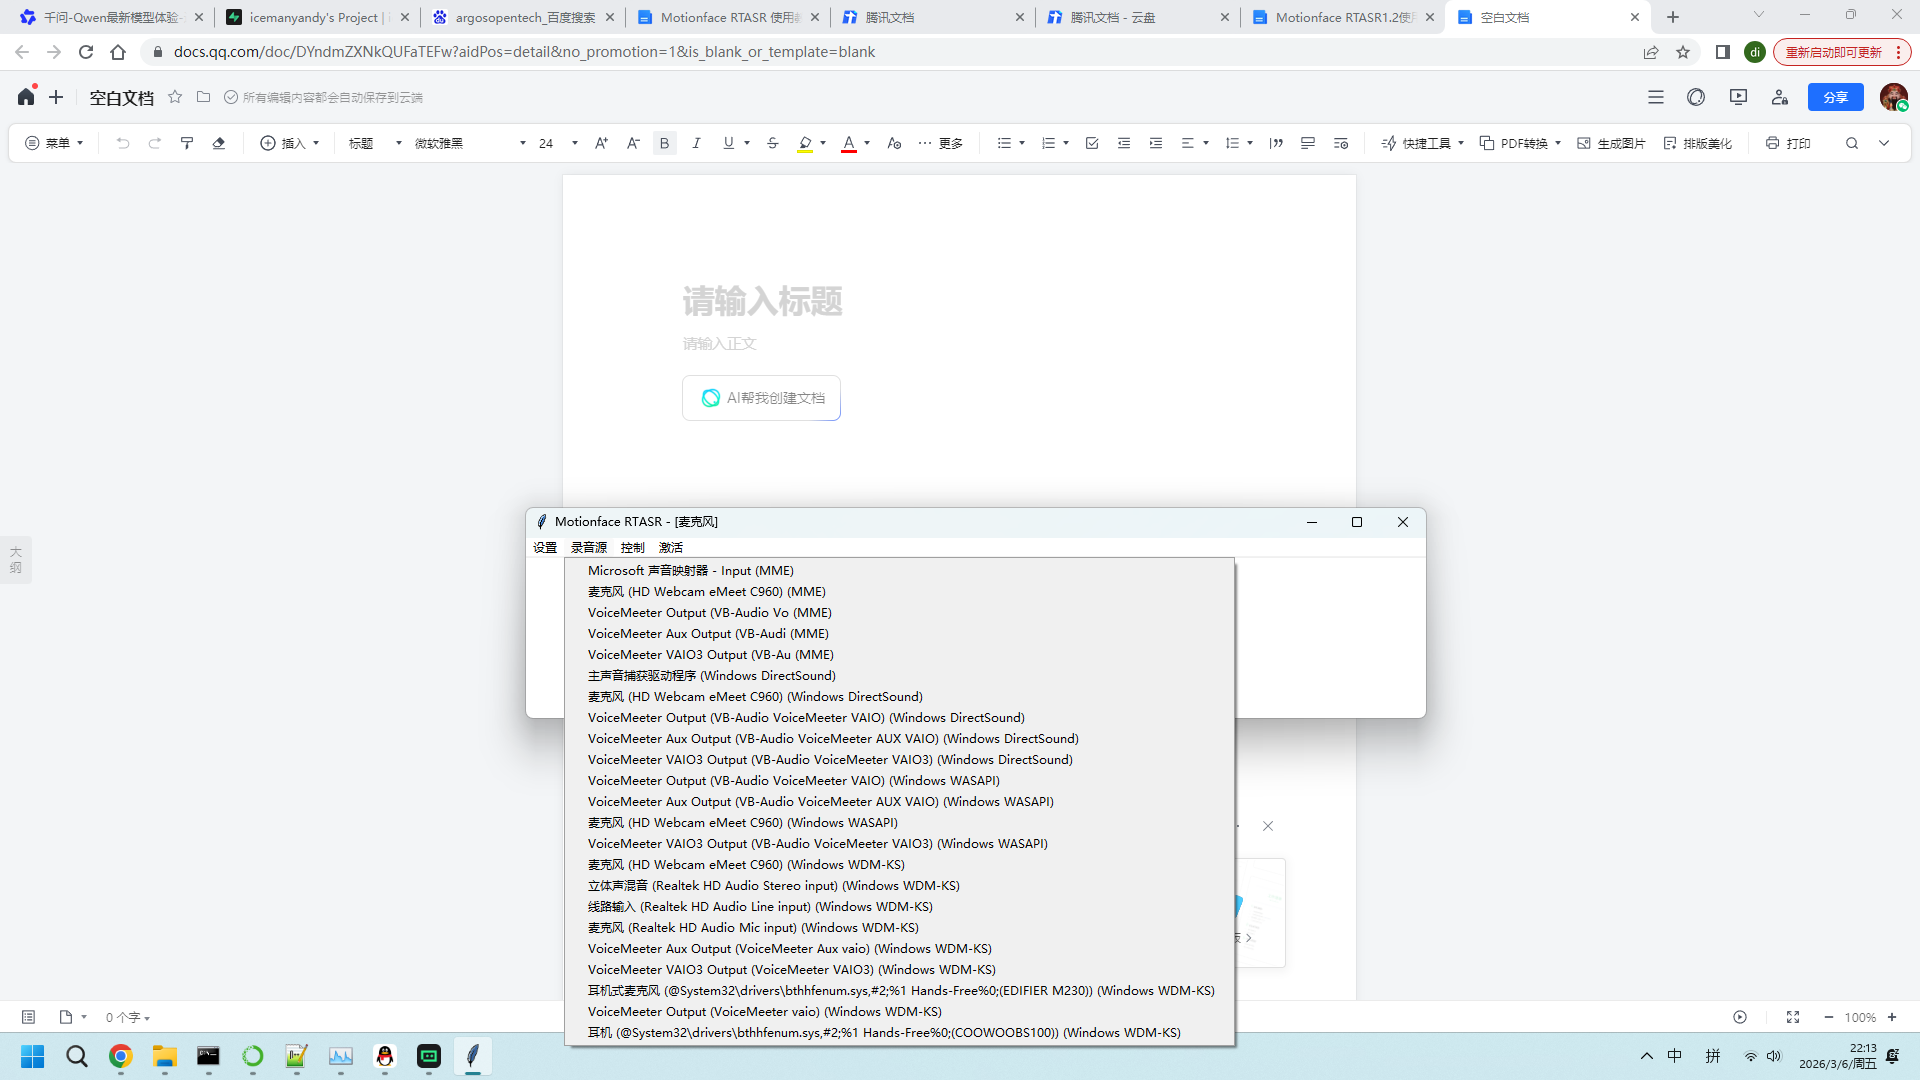Open the presentation mode icon
This screenshot has height=1080, width=1920.
click(x=1738, y=97)
